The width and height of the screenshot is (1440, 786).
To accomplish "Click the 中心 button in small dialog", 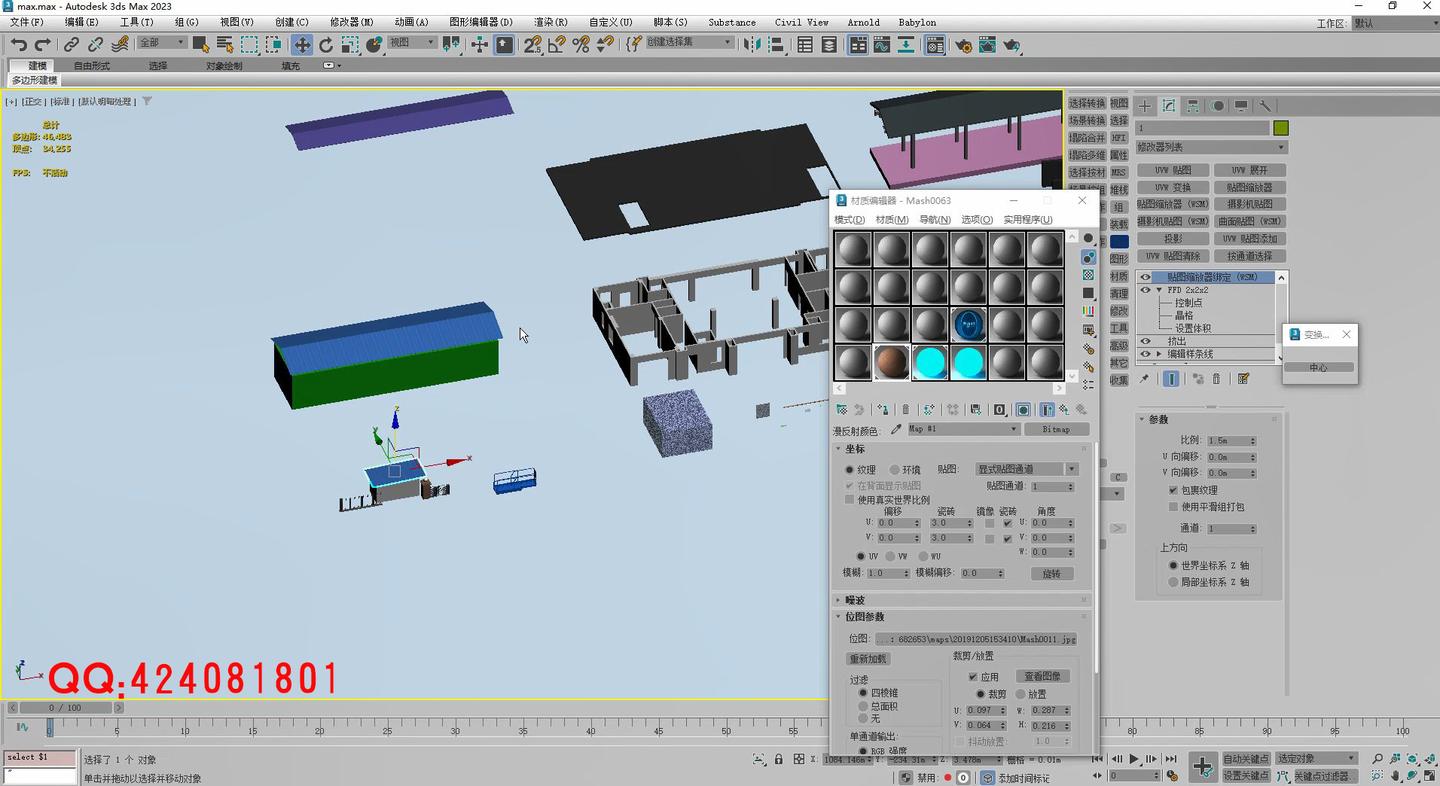I will coord(1318,367).
